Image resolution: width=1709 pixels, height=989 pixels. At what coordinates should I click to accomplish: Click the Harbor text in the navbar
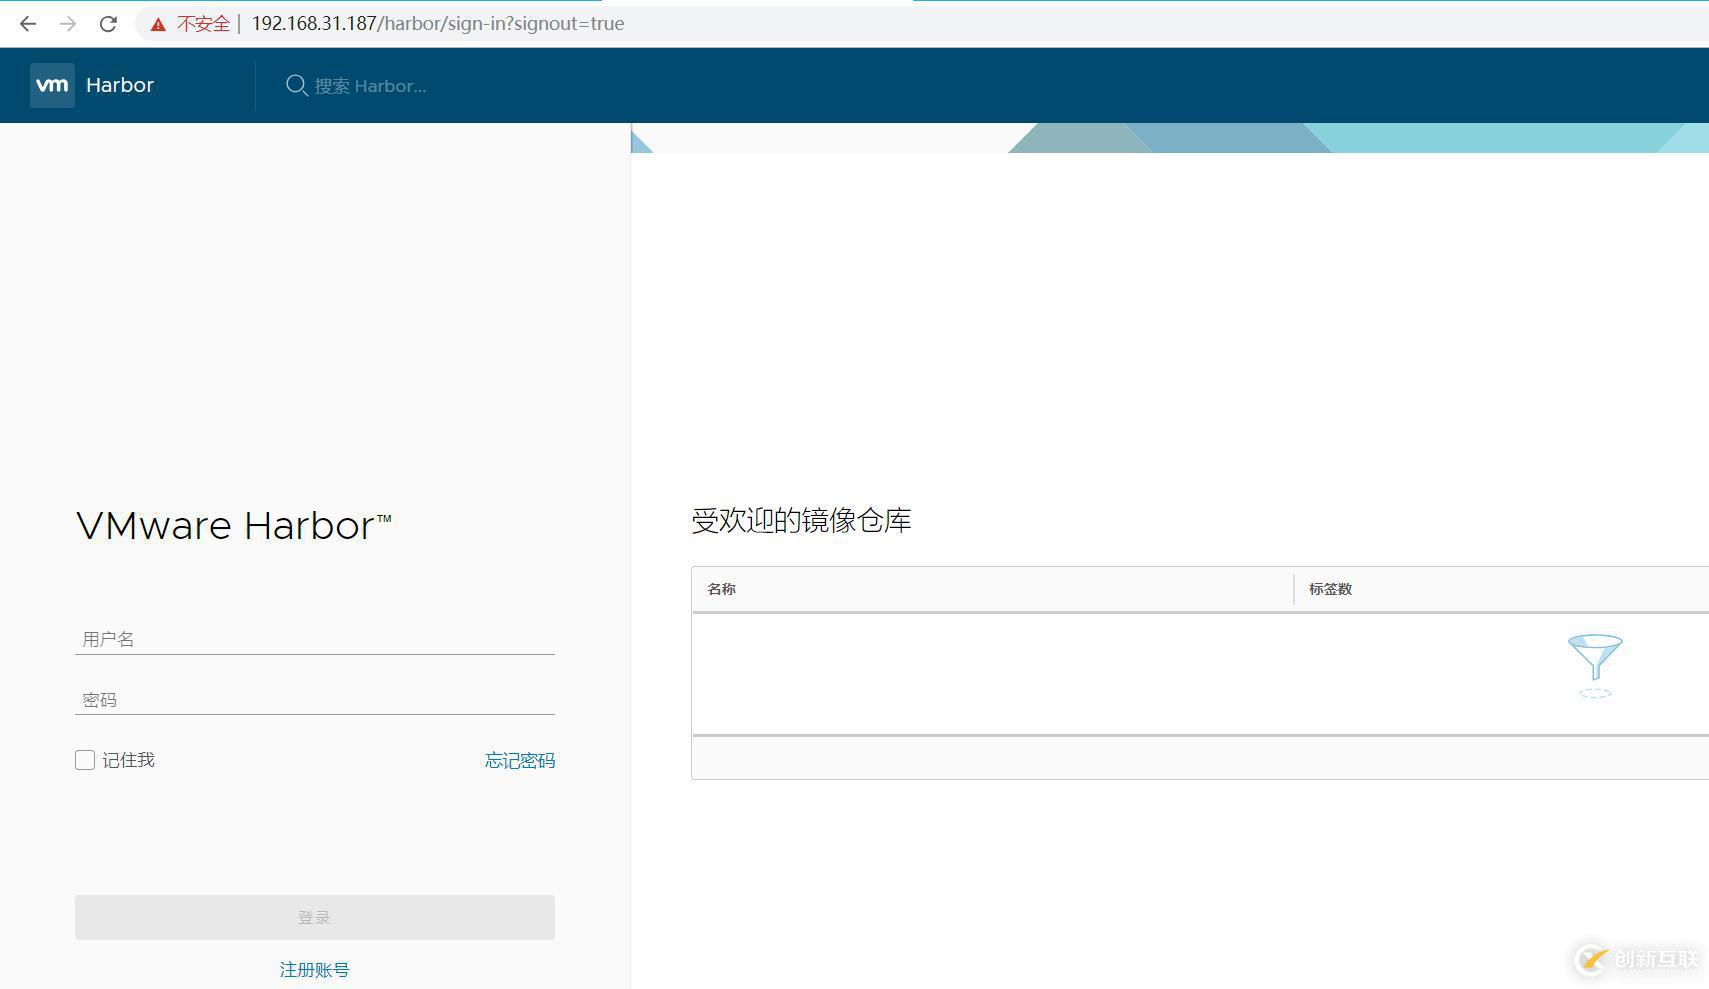click(120, 85)
